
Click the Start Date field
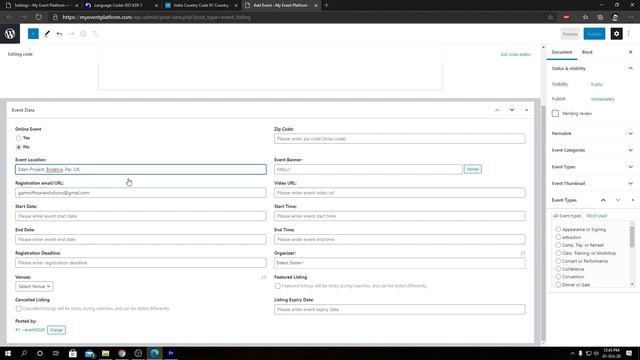[x=141, y=216]
